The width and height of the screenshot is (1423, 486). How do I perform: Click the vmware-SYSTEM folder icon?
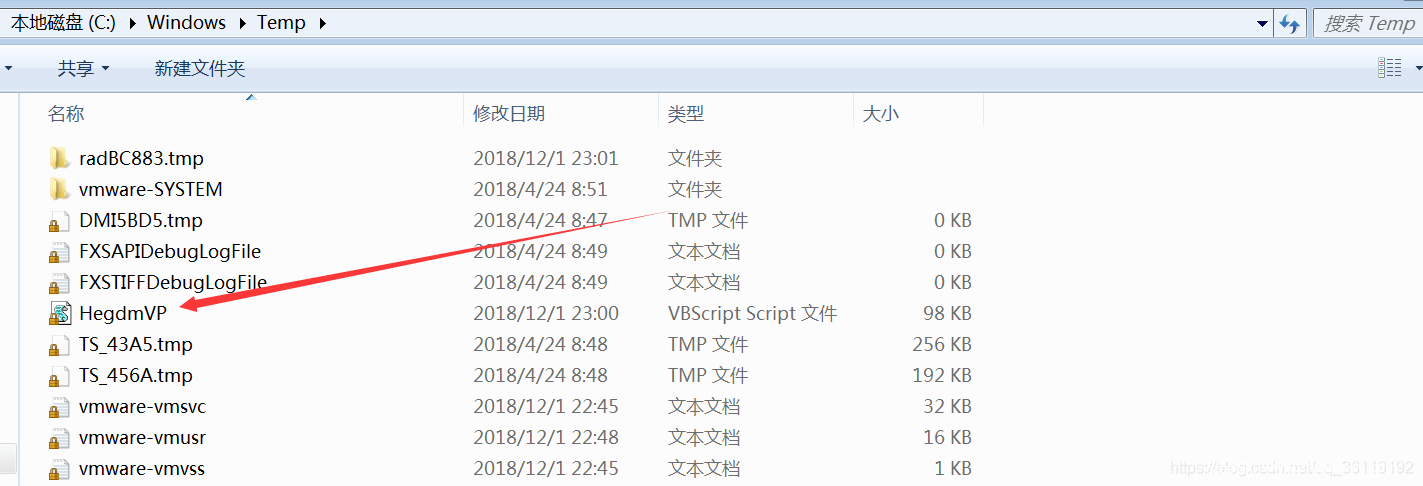[60, 189]
